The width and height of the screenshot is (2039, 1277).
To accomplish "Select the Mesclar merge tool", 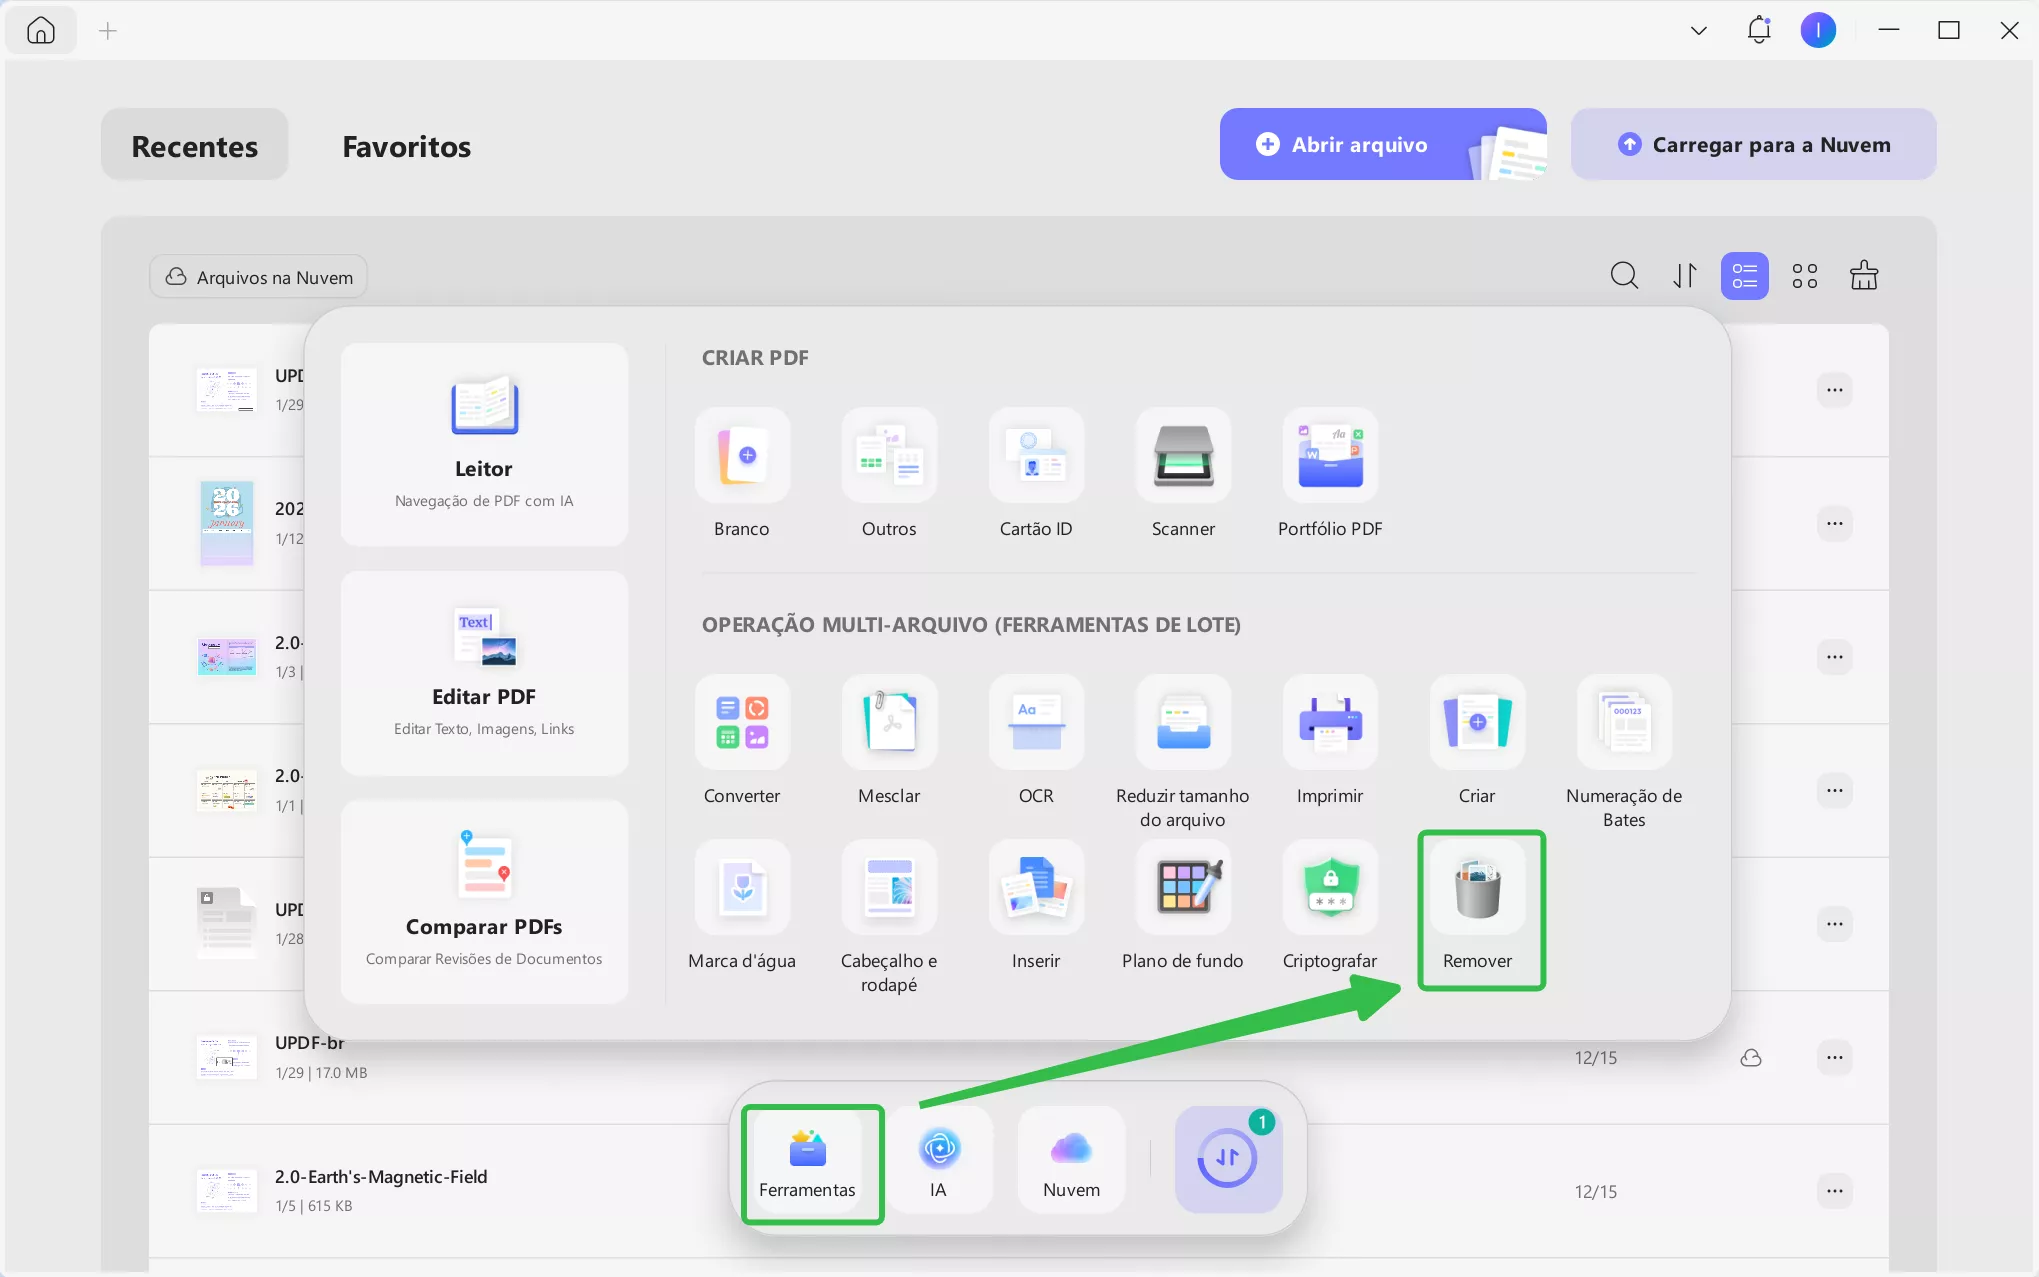I will [x=889, y=723].
